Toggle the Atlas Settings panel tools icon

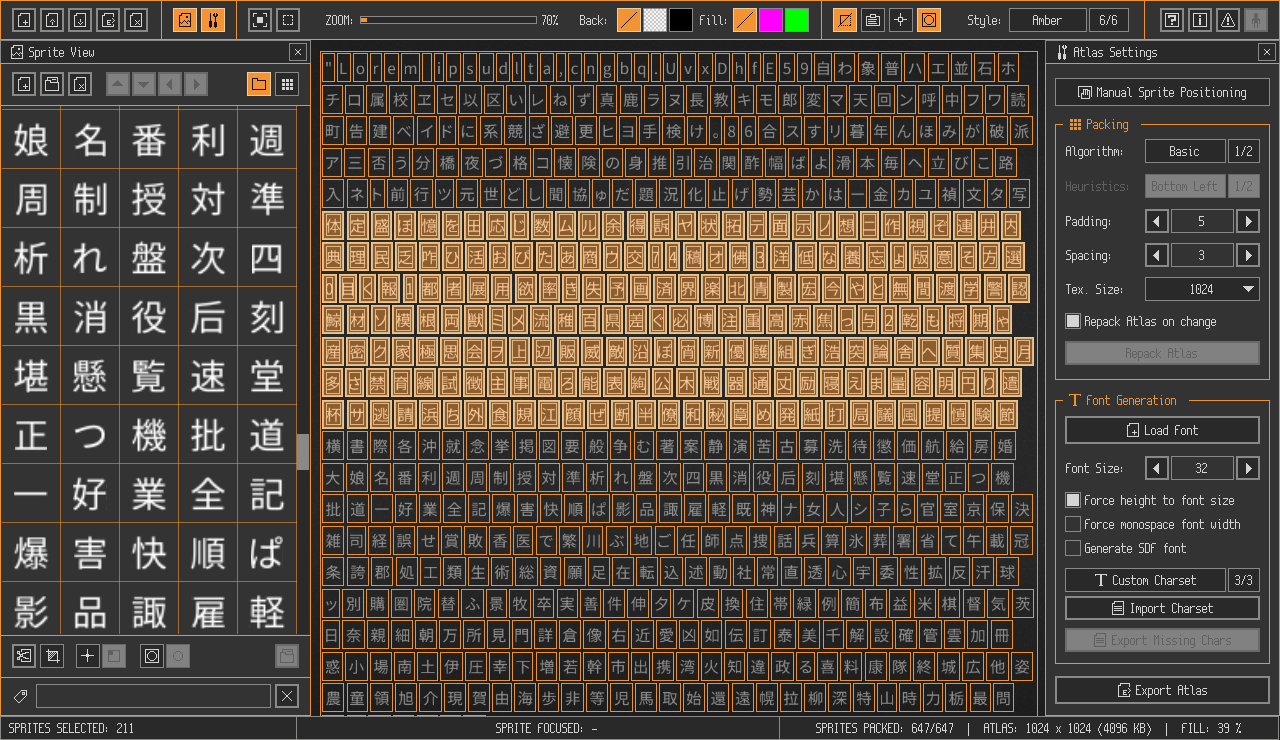pos(213,20)
